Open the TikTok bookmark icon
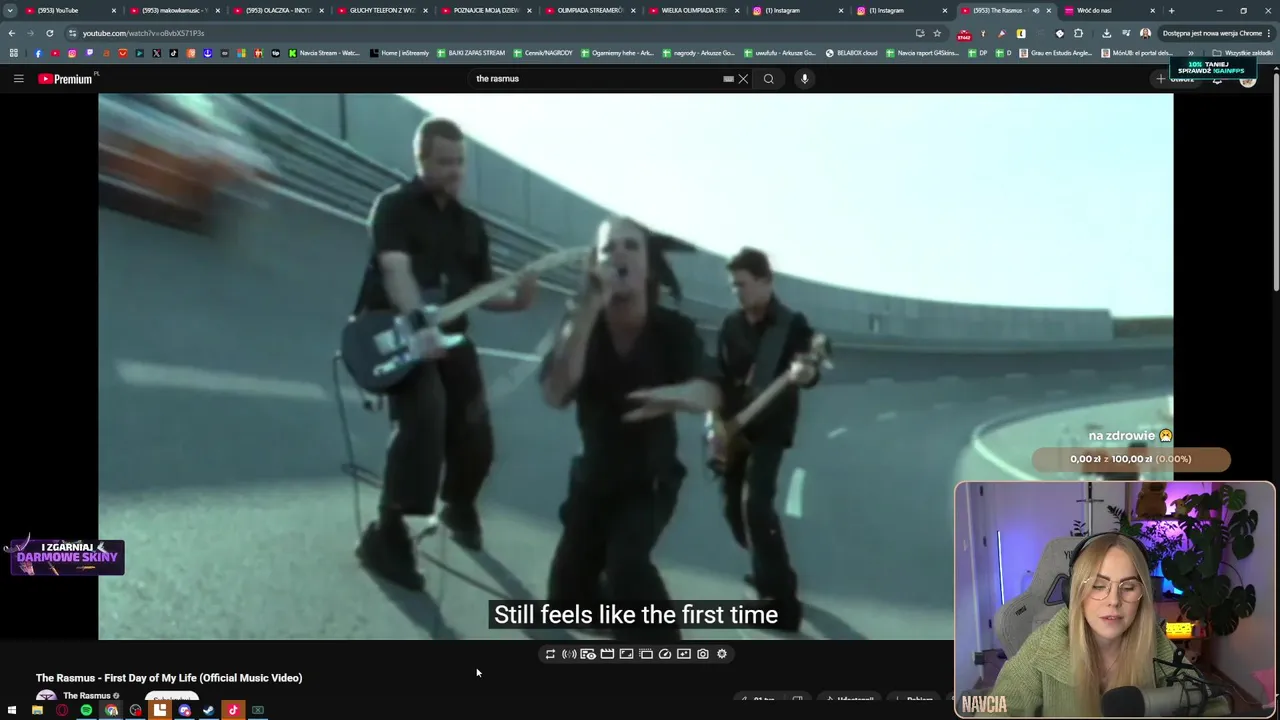The height and width of the screenshot is (720, 1280). (173, 53)
